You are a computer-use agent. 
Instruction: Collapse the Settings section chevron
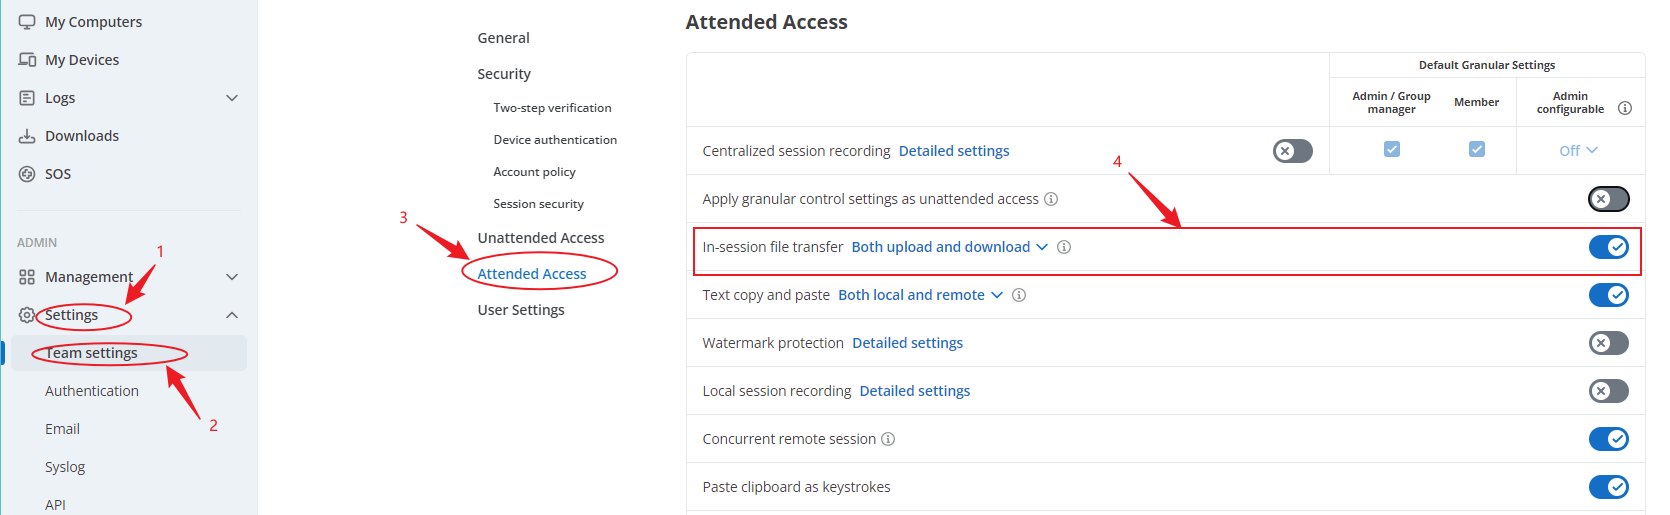(x=232, y=315)
